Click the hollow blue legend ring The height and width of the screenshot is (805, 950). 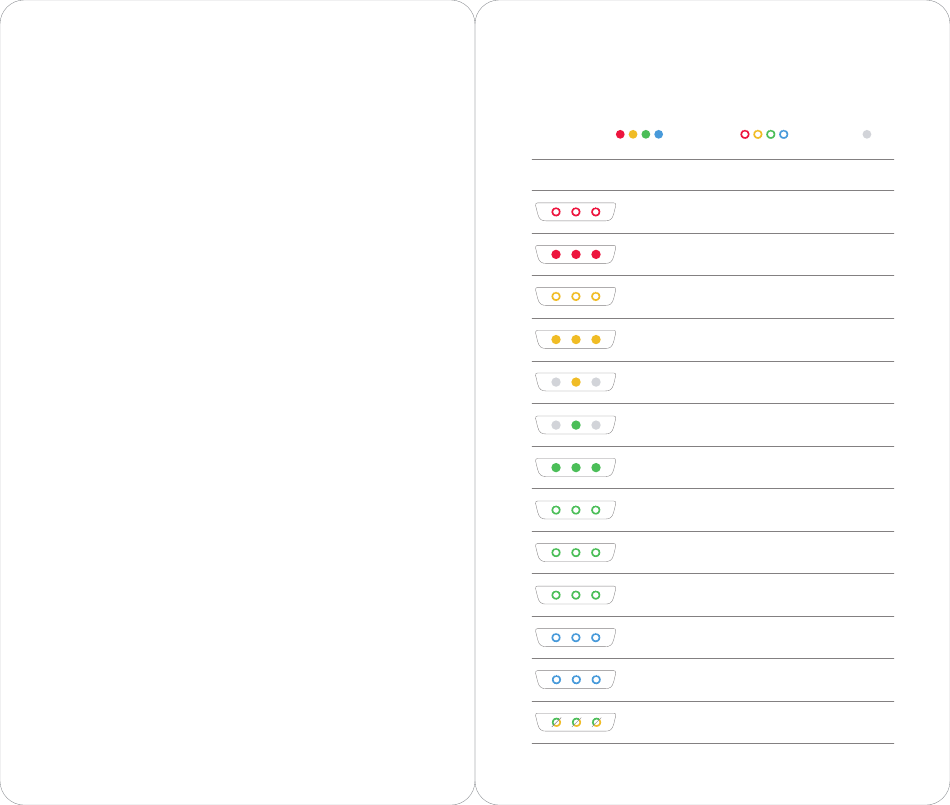click(x=783, y=134)
